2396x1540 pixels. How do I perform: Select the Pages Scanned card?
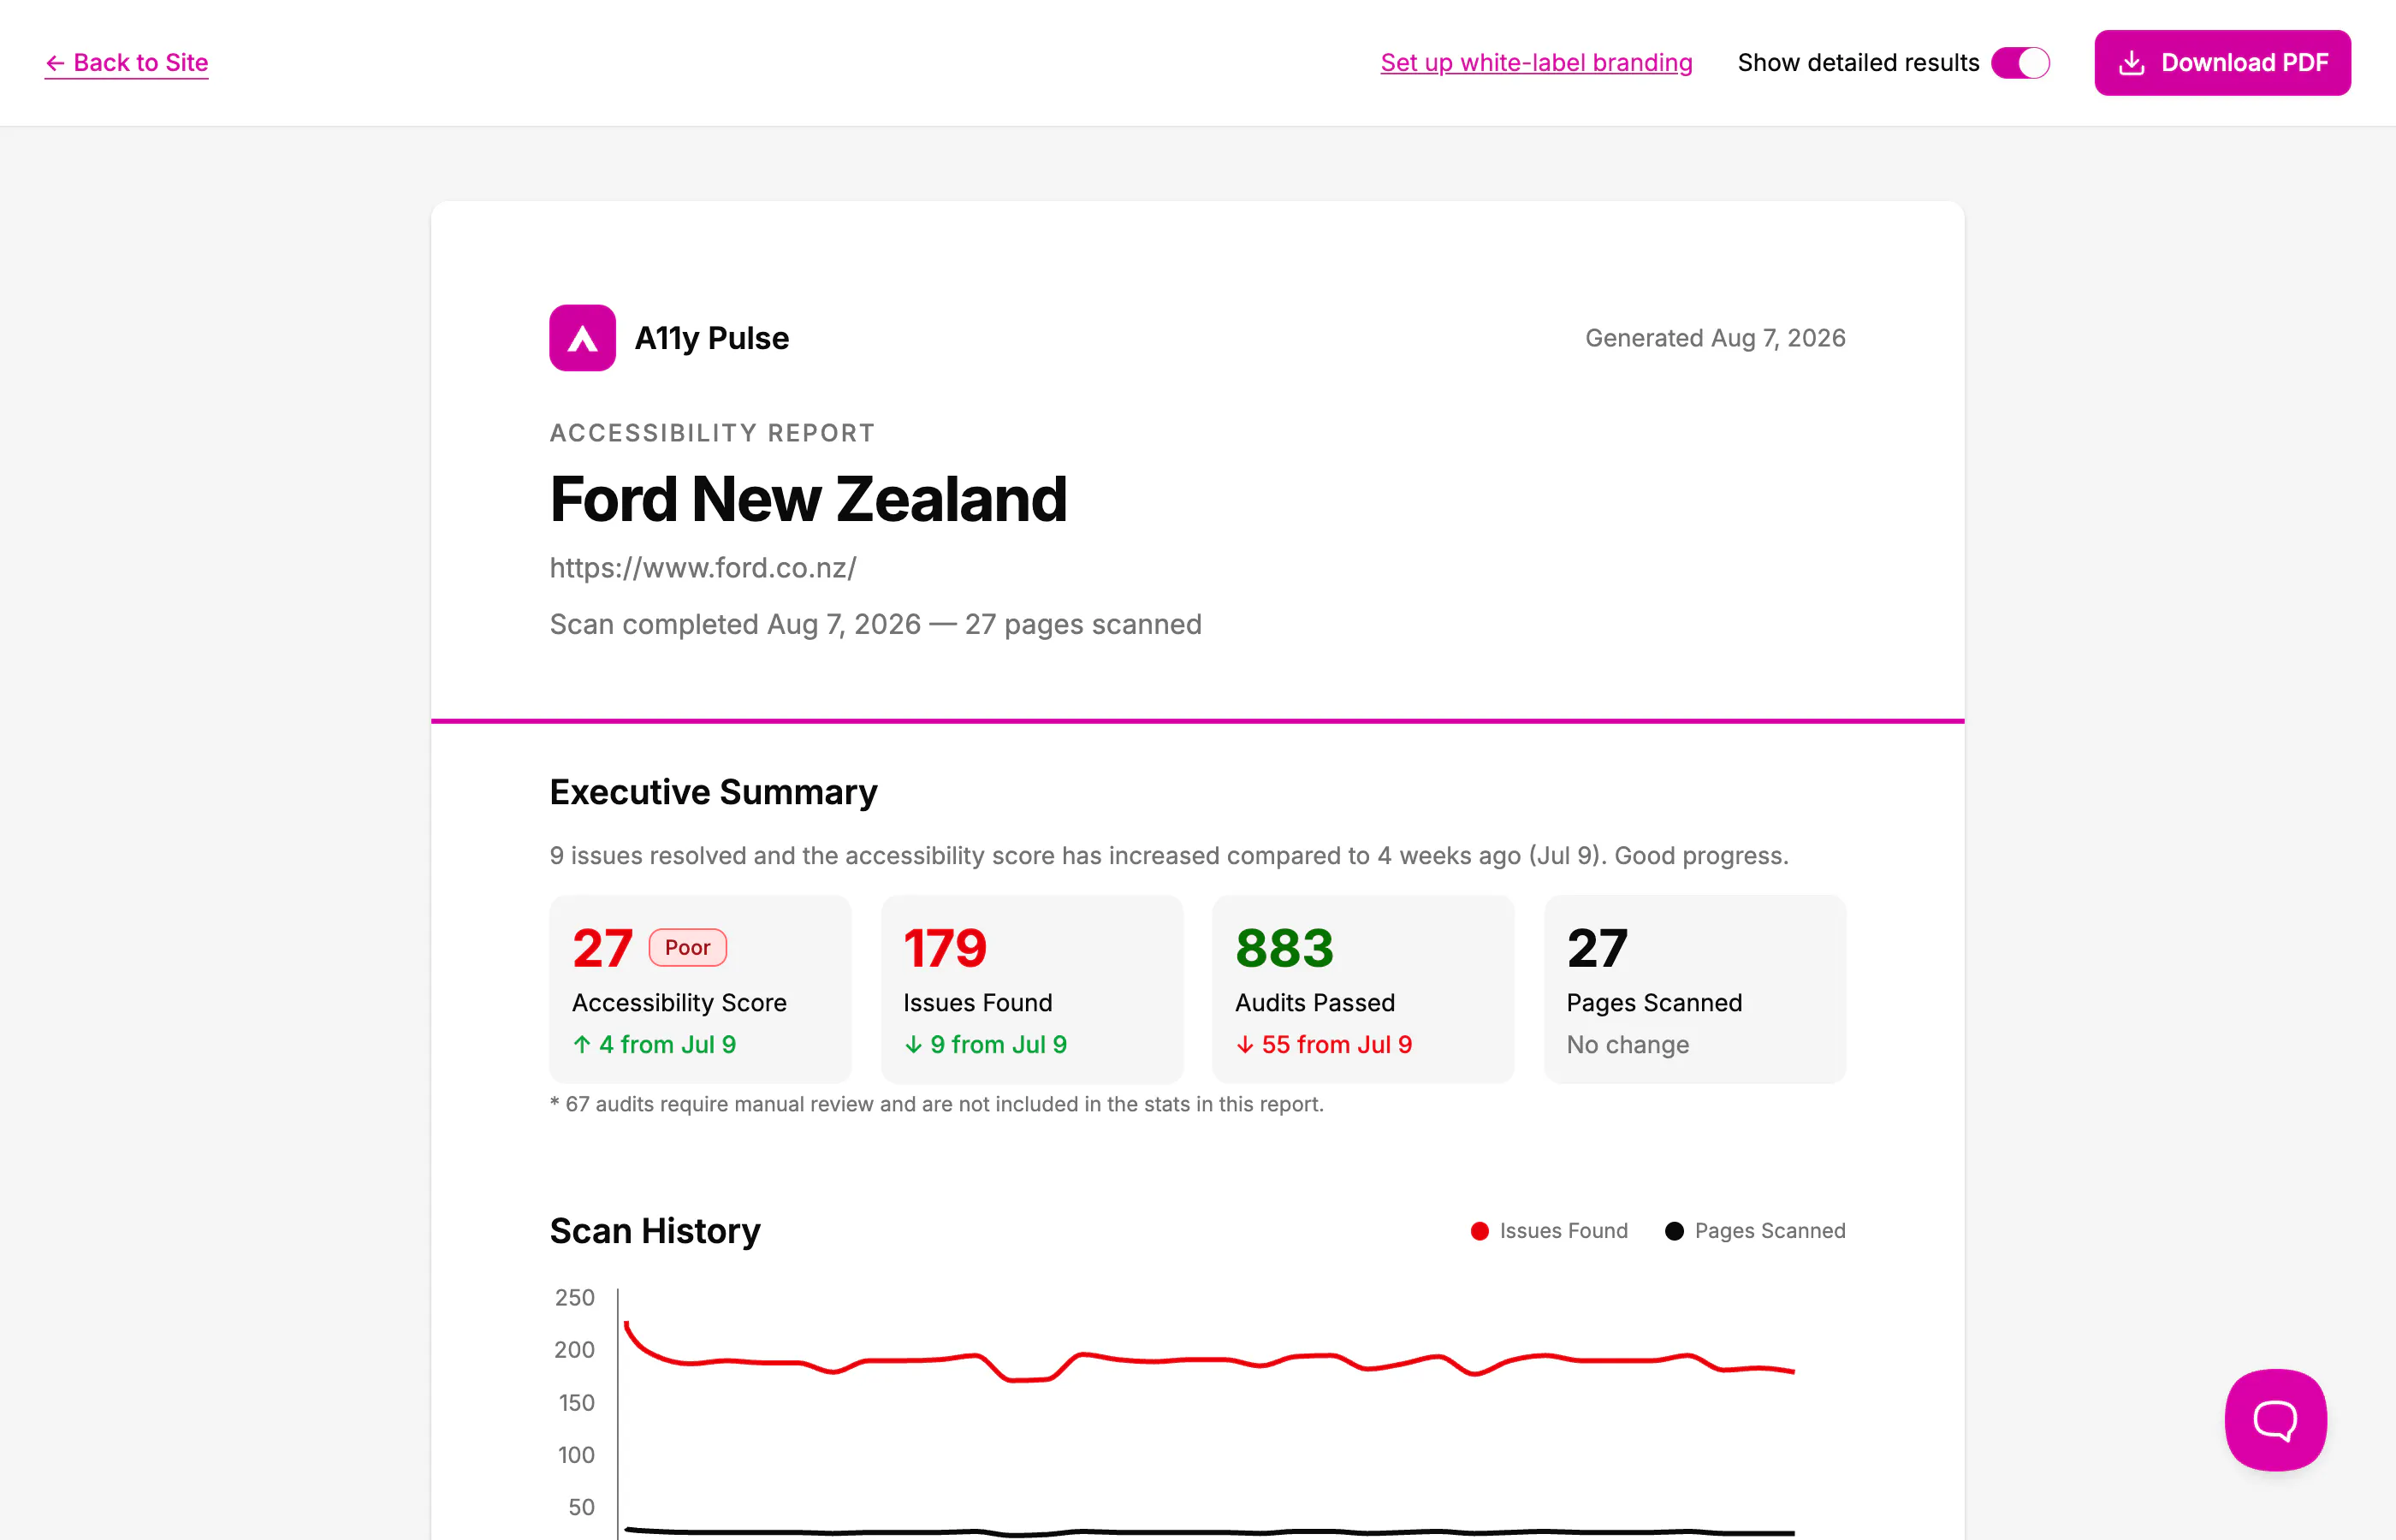[1695, 989]
